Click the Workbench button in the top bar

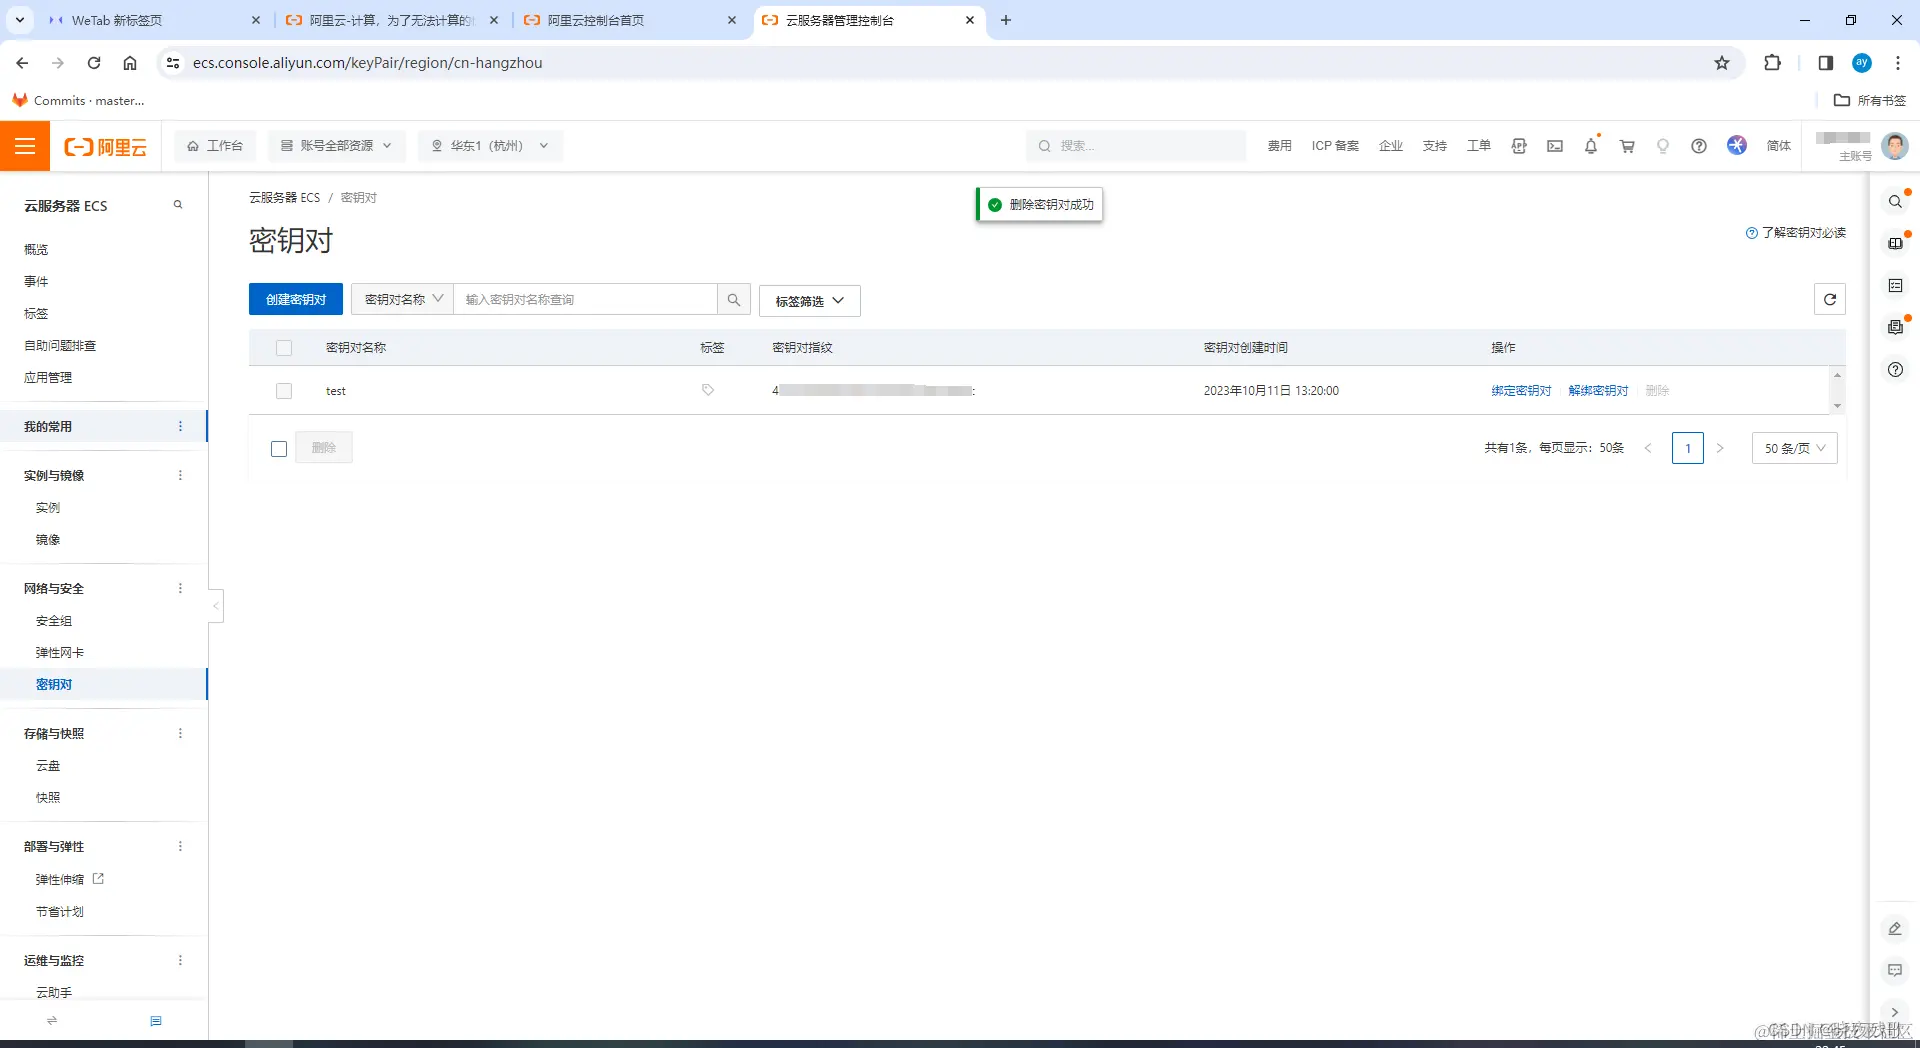point(215,146)
